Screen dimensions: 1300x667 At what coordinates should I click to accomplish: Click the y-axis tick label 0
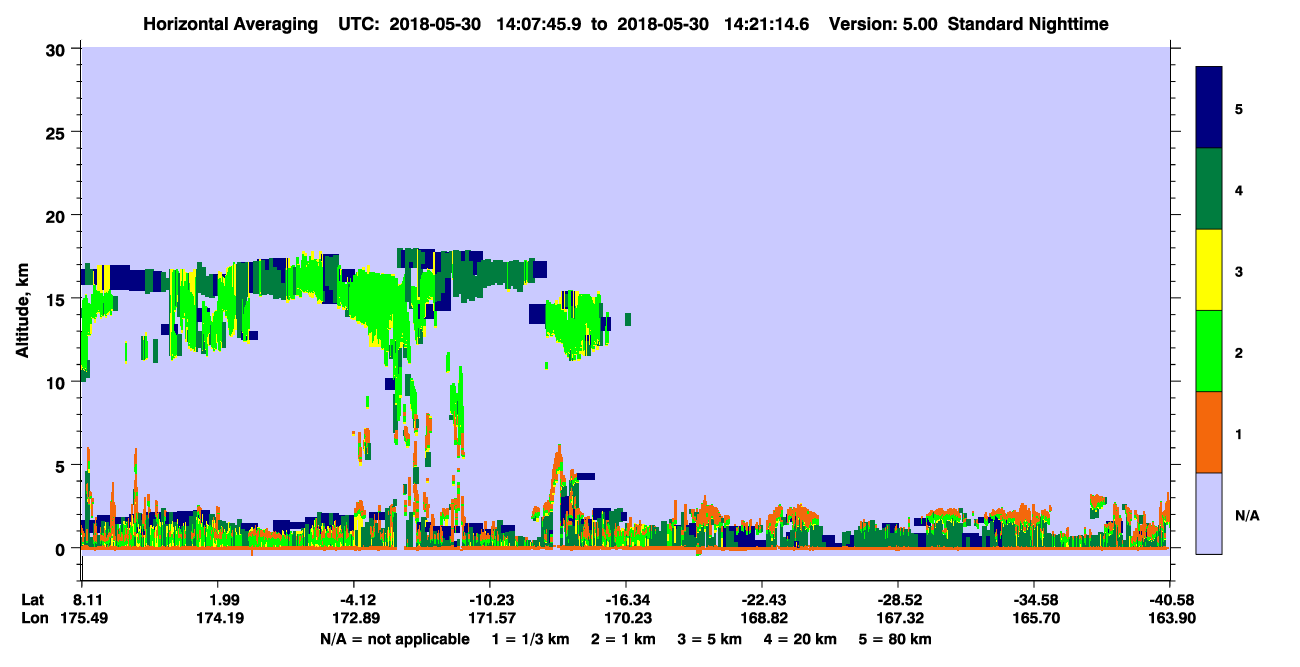tap(62, 549)
